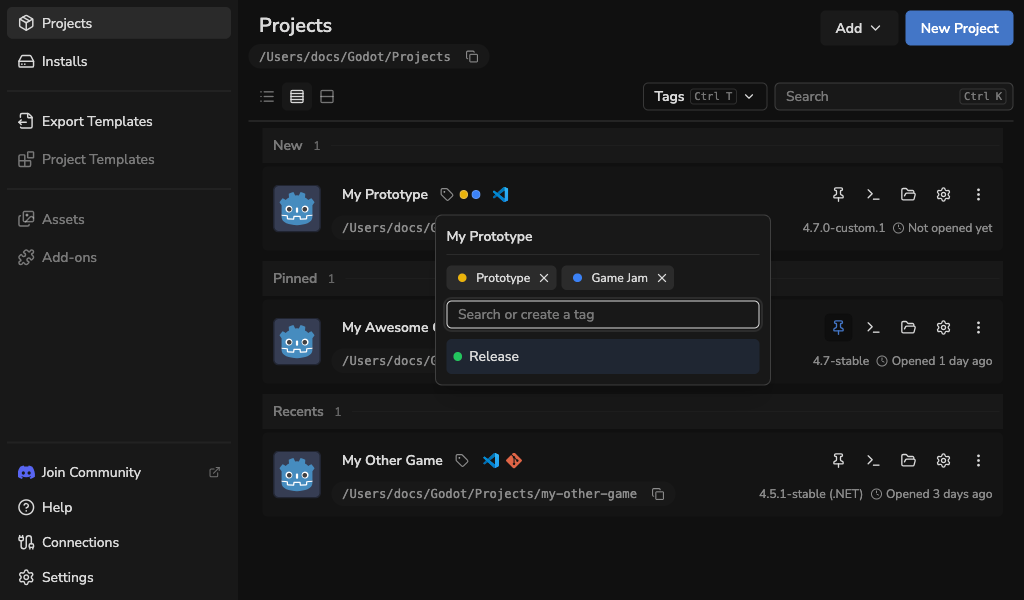
Task: Click the 4.7.0-custom.1 version label
Action: pyautogui.click(x=844, y=229)
